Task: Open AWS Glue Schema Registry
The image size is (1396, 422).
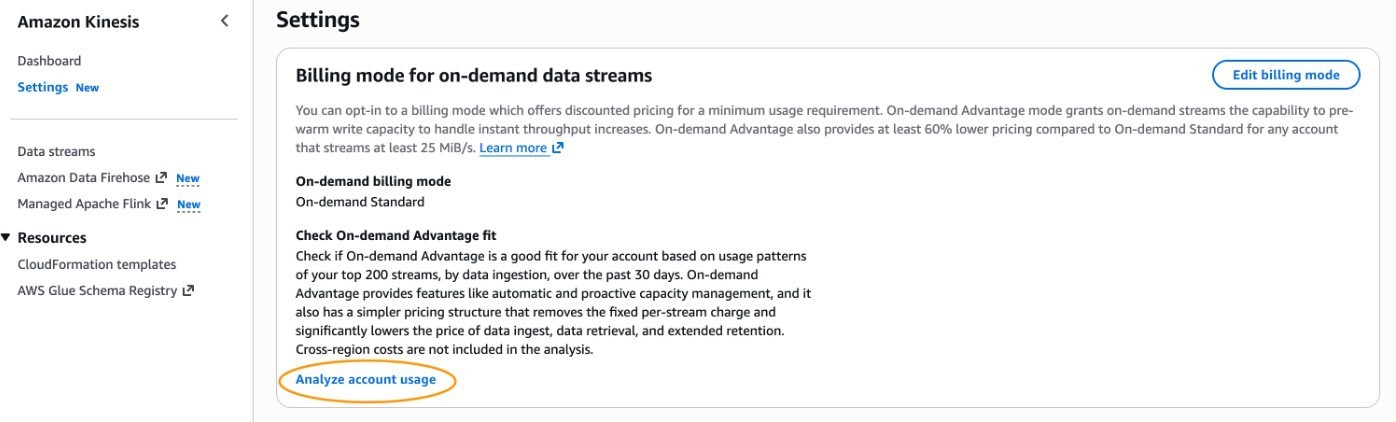Action: tap(97, 291)
